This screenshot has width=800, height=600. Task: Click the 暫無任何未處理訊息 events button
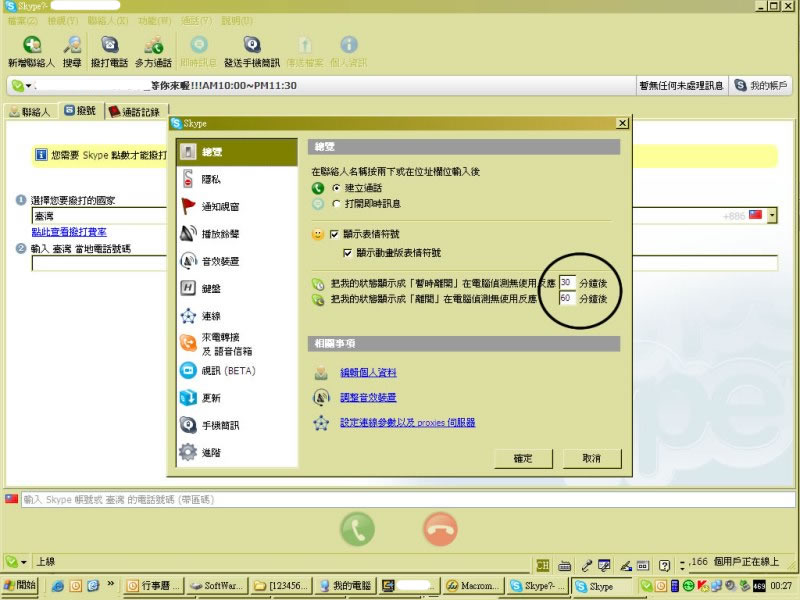pos(681,86)
